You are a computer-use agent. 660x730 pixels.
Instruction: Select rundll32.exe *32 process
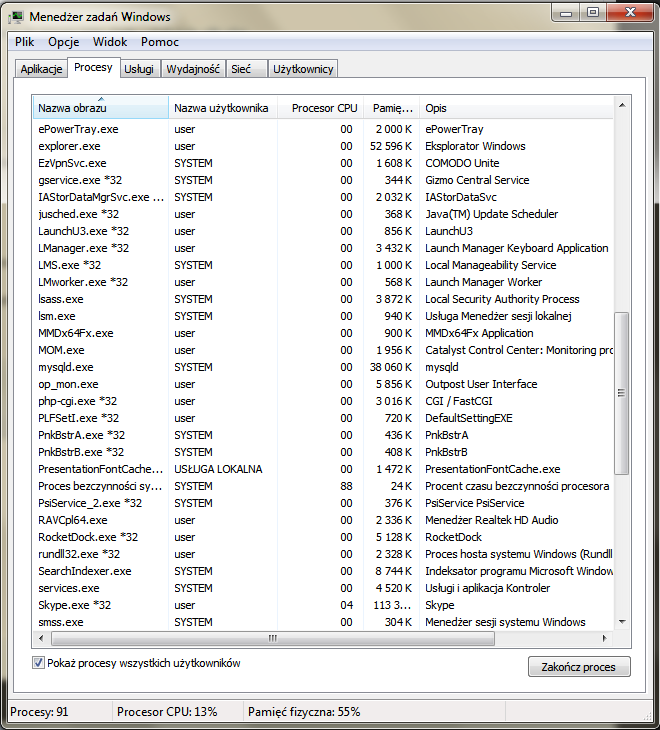(323, 554)
